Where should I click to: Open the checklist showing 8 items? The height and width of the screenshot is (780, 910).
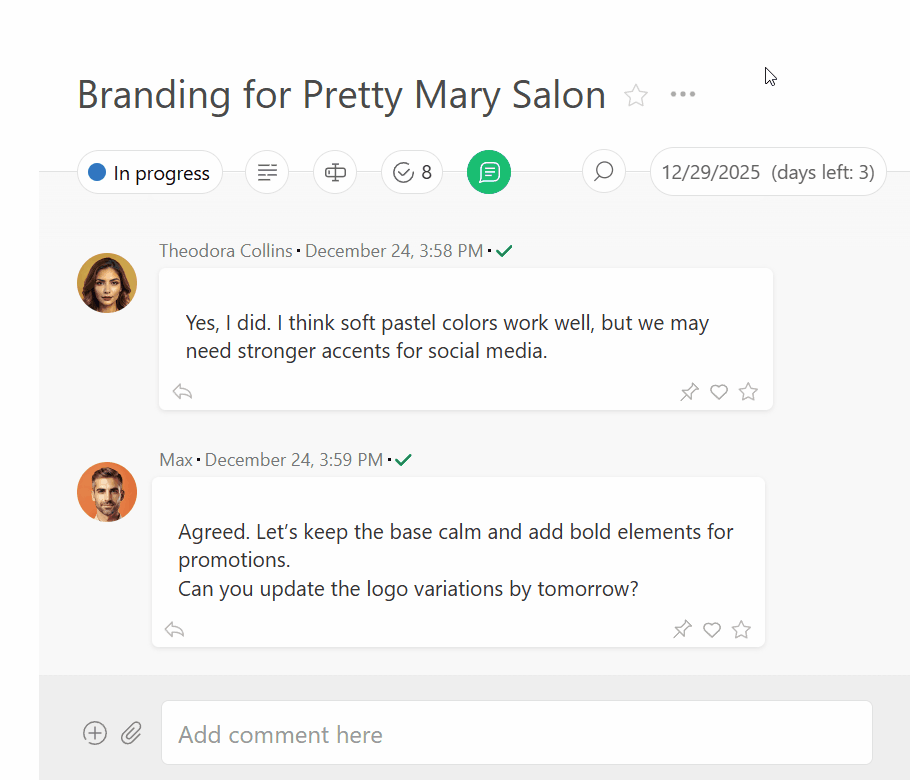pos(411,171)
